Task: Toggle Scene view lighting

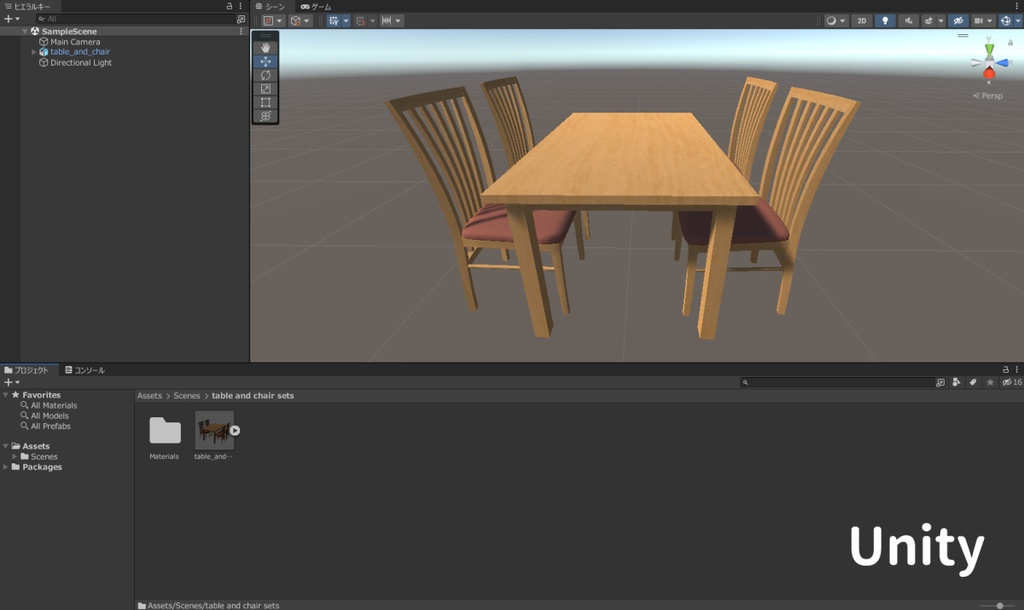Action: pos(884,20)
